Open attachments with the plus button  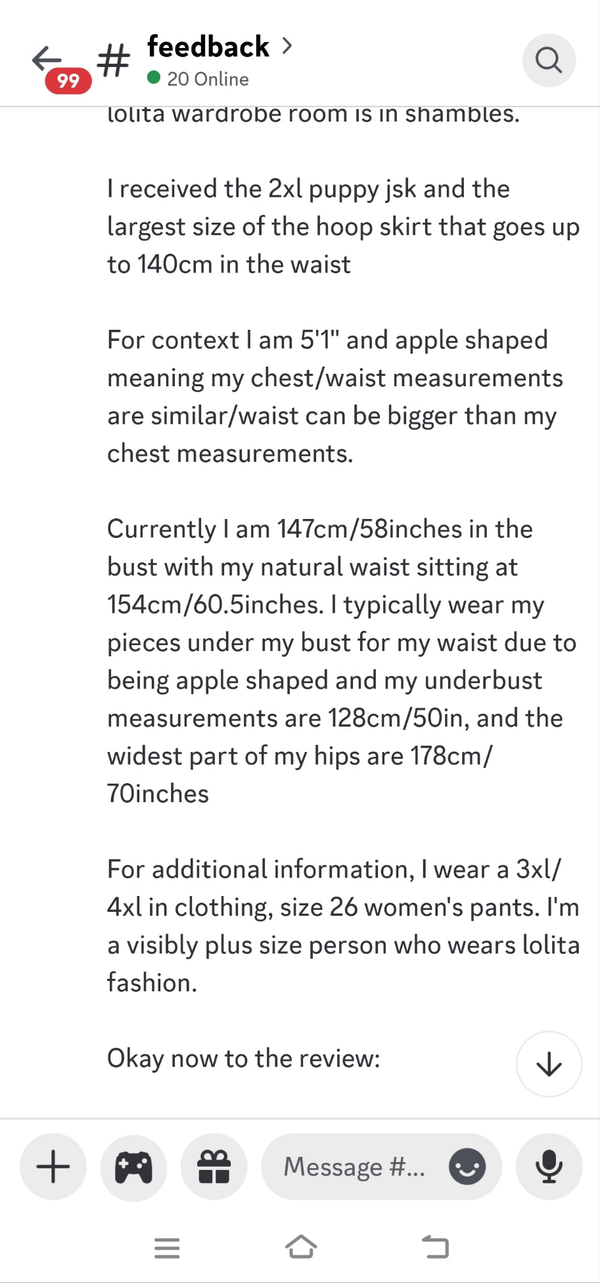pos(53,1166)
